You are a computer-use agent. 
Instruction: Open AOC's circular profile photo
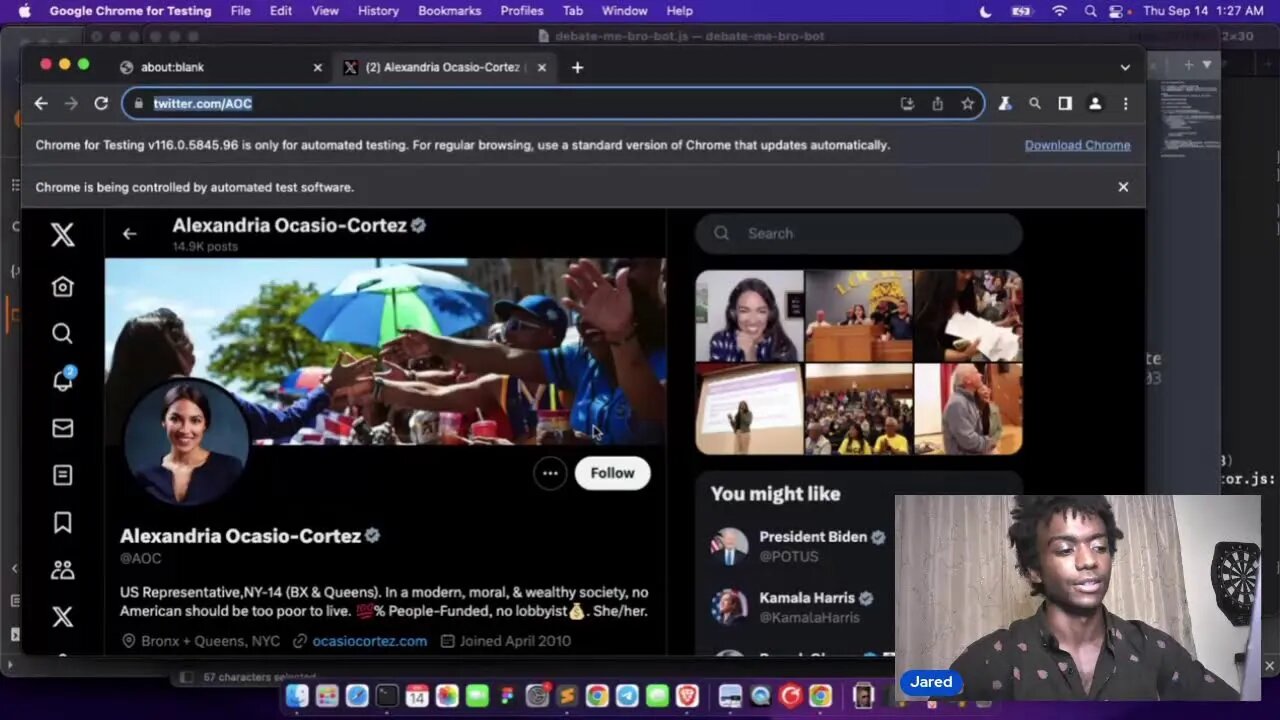click(x=185, y=440)
